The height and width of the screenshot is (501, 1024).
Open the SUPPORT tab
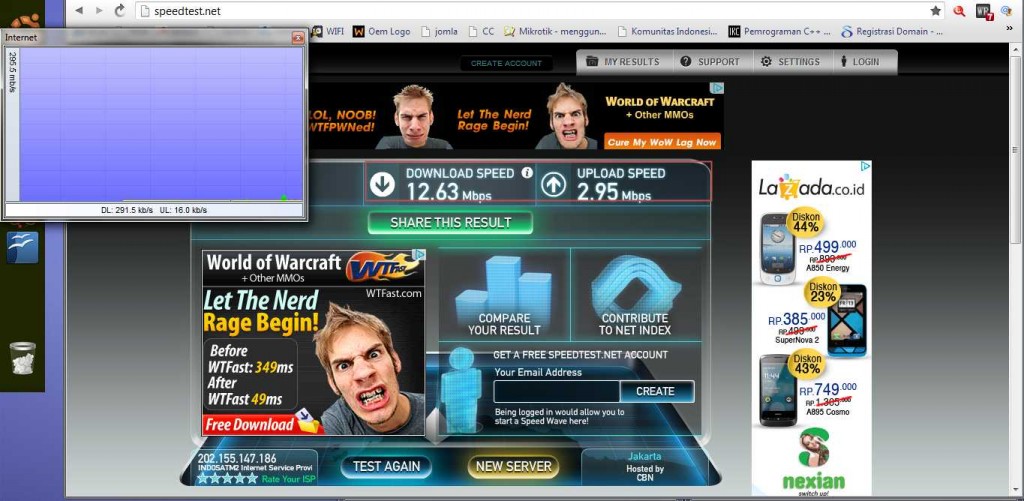click(x=710, y=62)
